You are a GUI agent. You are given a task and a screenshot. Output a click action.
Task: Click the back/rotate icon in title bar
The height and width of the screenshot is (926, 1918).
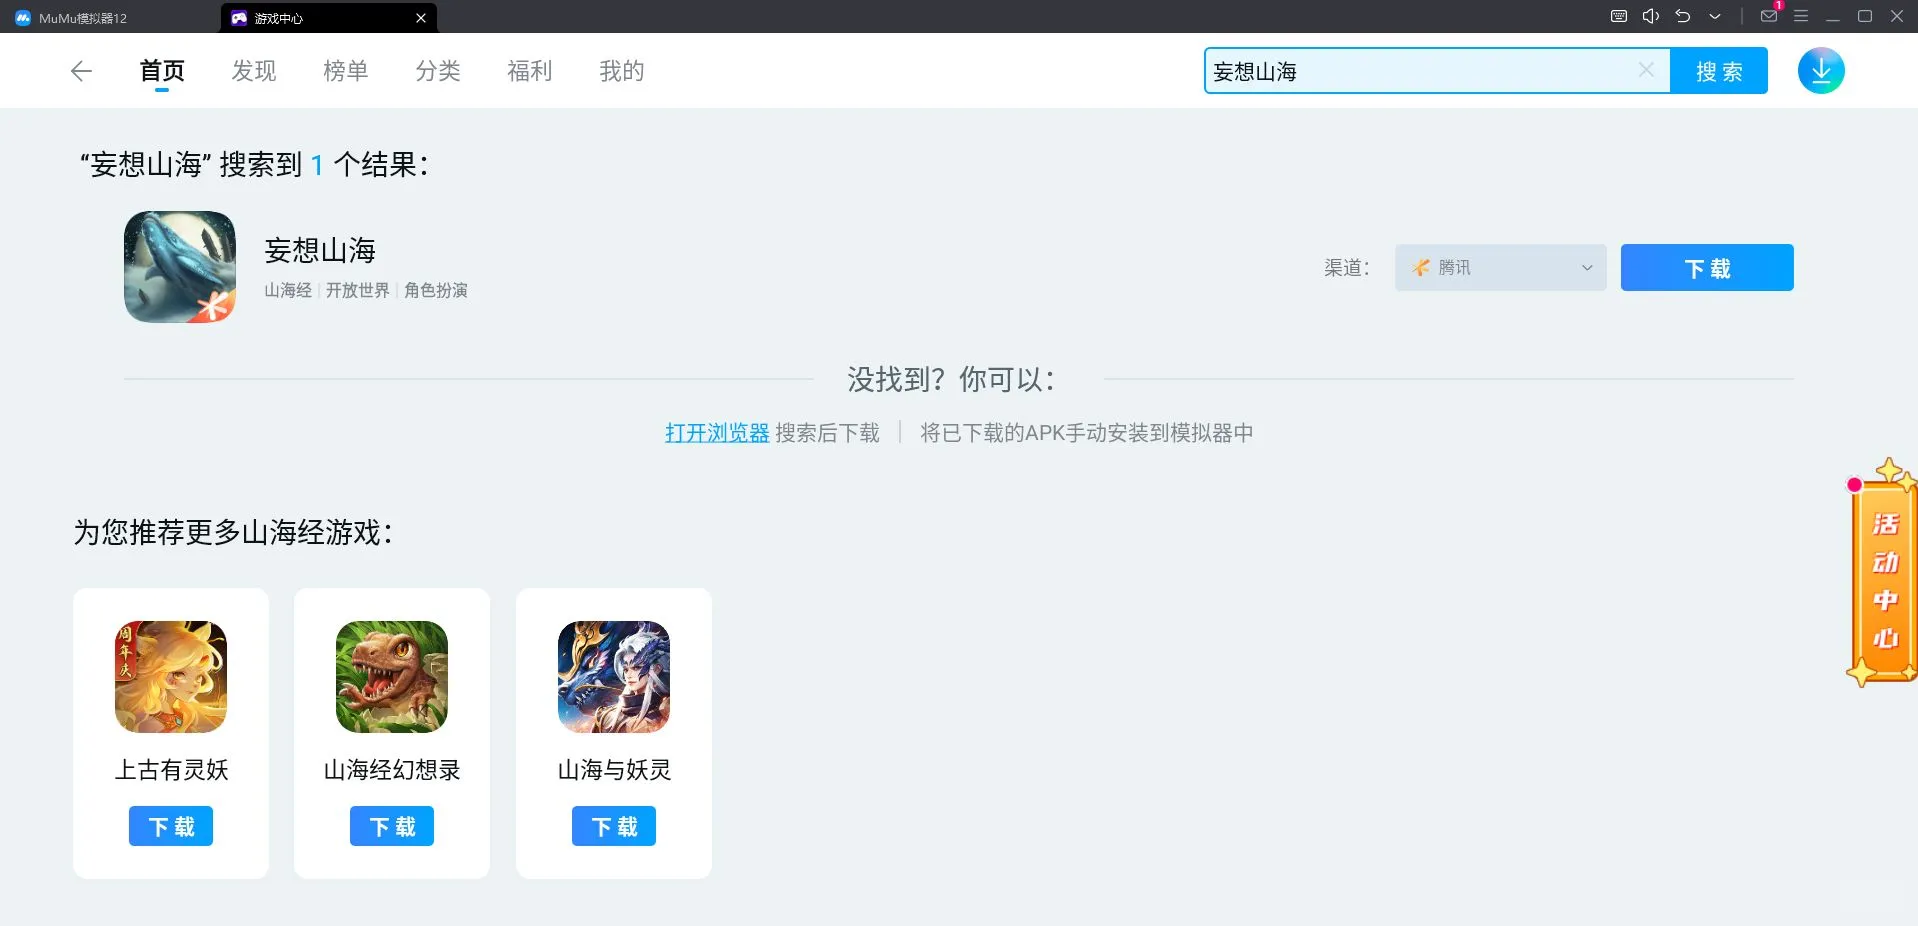(1684, 16)
